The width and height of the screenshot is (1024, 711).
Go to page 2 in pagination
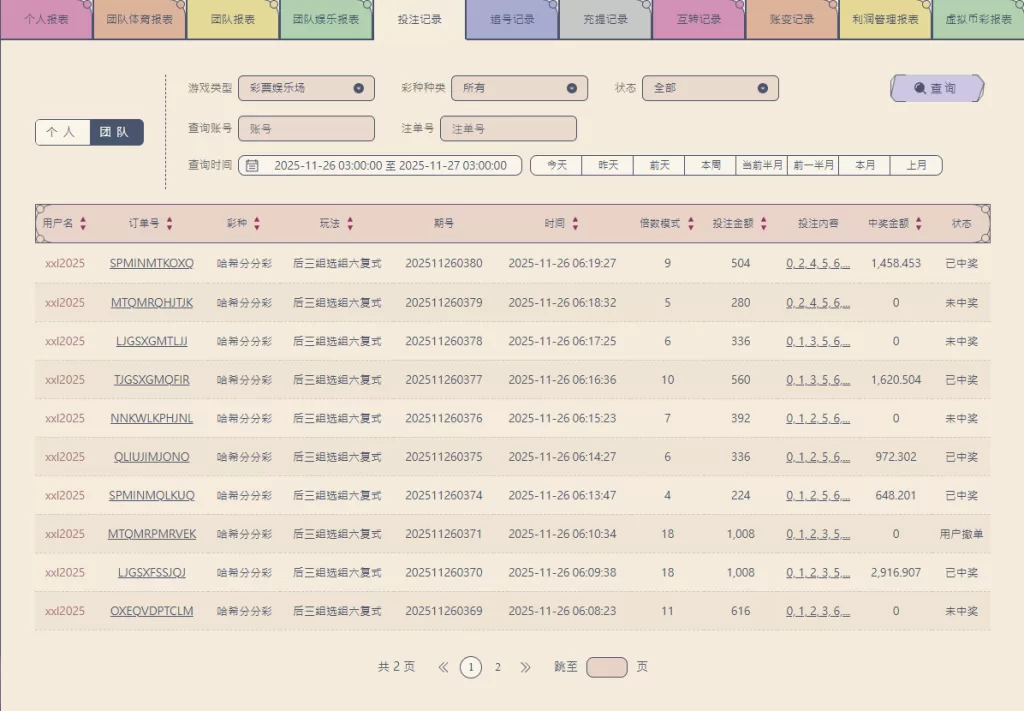(498, 667)
